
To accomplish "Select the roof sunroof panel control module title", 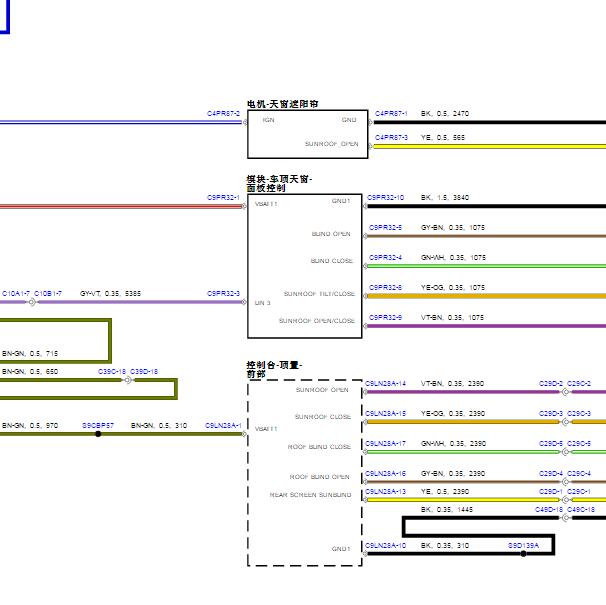I will pos(279,184).
